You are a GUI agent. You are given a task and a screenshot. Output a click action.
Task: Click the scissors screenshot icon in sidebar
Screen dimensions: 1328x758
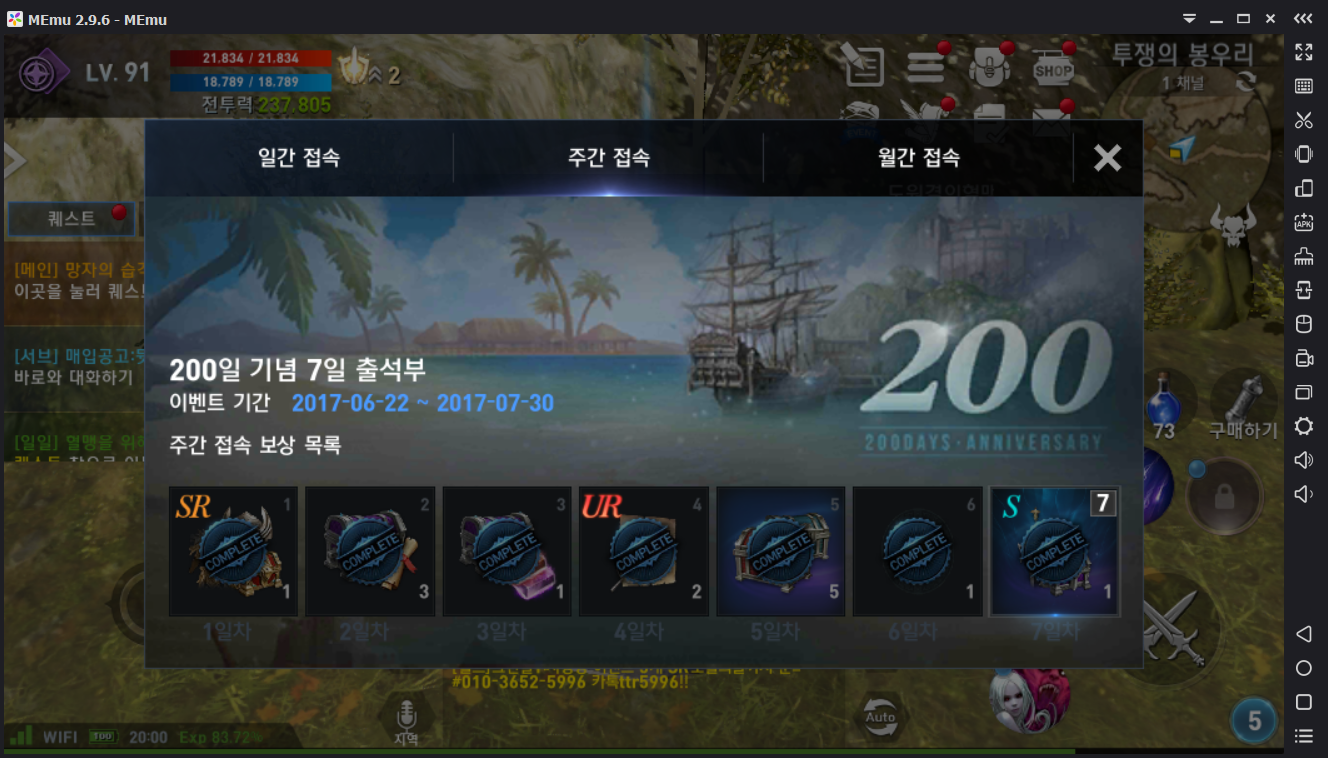(1303, 120)
